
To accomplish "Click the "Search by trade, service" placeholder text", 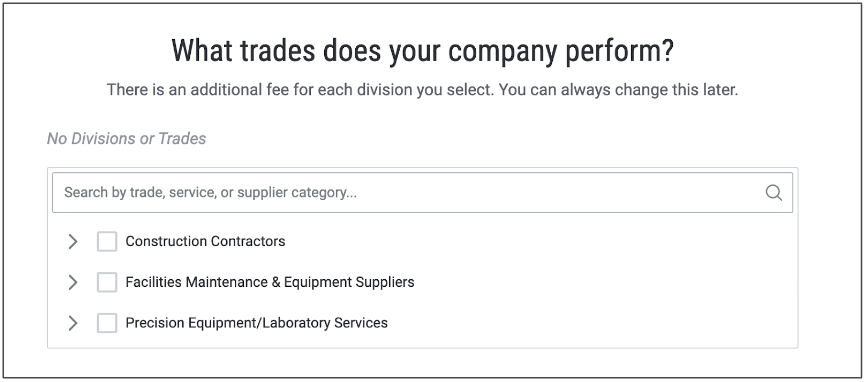I will tap(210, 193).
